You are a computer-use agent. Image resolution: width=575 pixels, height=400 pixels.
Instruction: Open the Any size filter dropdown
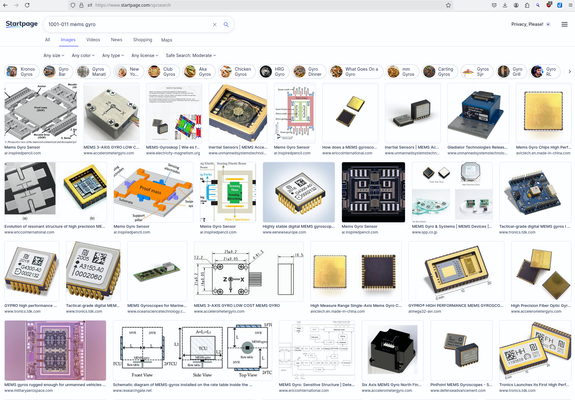[x=54, y=55]
